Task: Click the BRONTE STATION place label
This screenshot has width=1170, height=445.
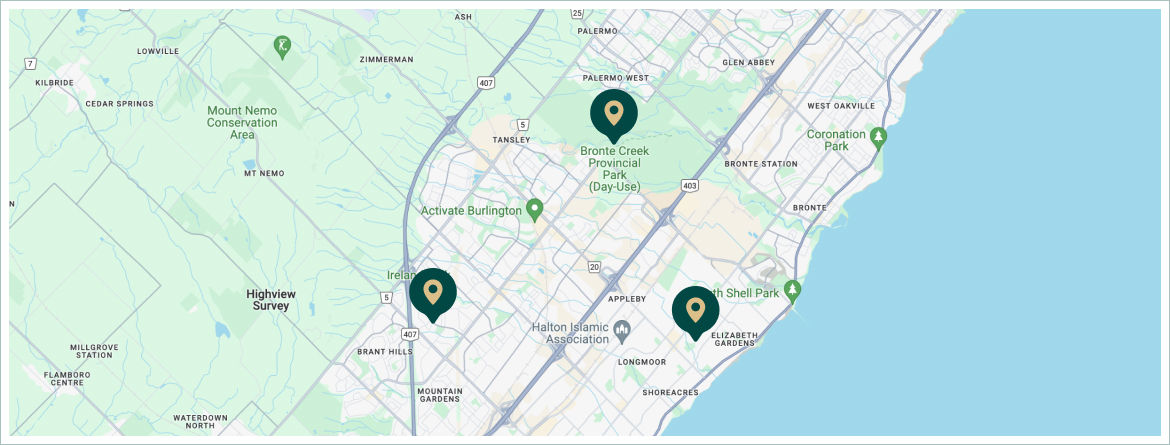Action: [761, 164]
